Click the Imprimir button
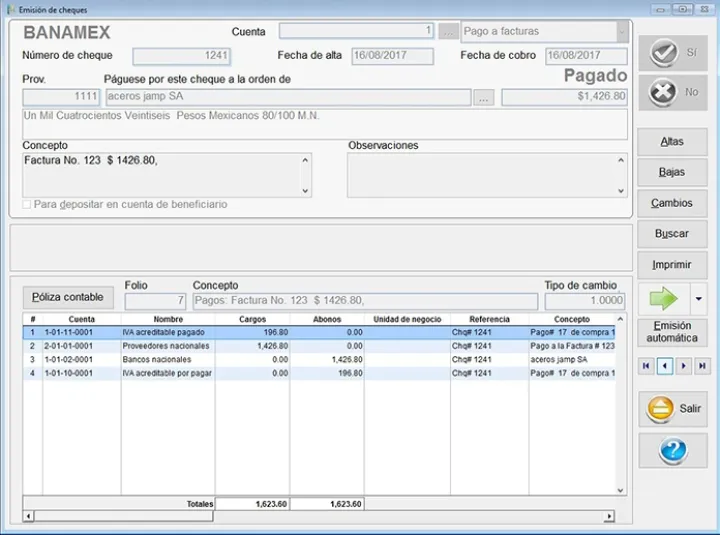The width and height of the screenshot is (720, 535). 672,265
